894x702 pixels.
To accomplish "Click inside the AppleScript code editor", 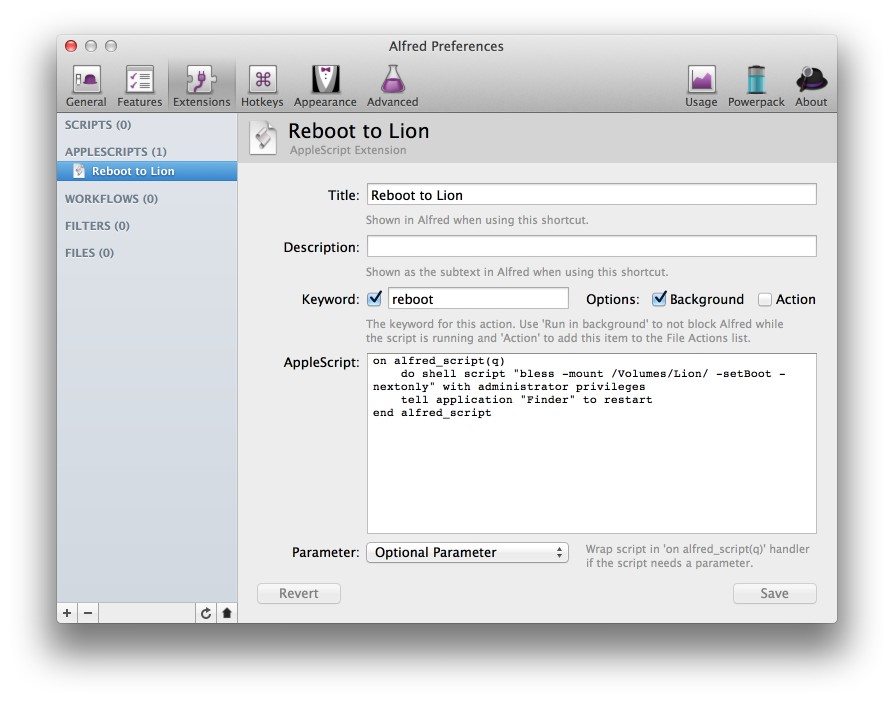I will click(x=592, y=444).
